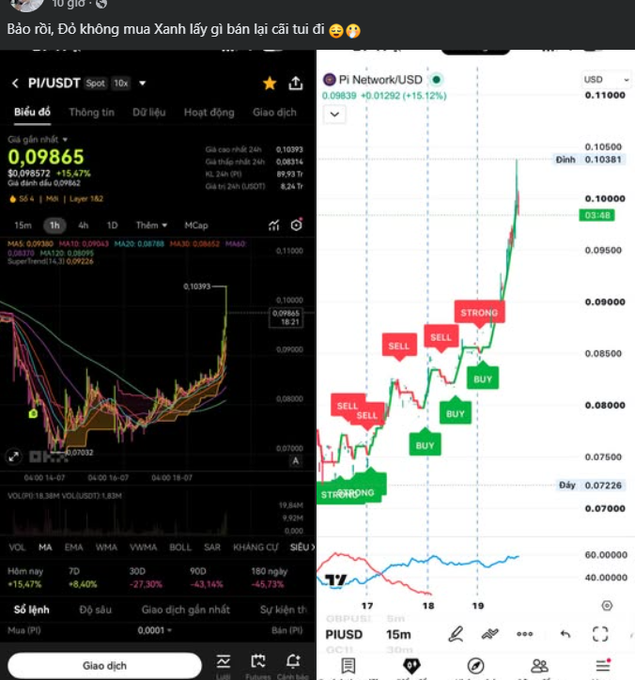
Task: Open chart settings hexagon icon
Action: click(x=296, y=225)
